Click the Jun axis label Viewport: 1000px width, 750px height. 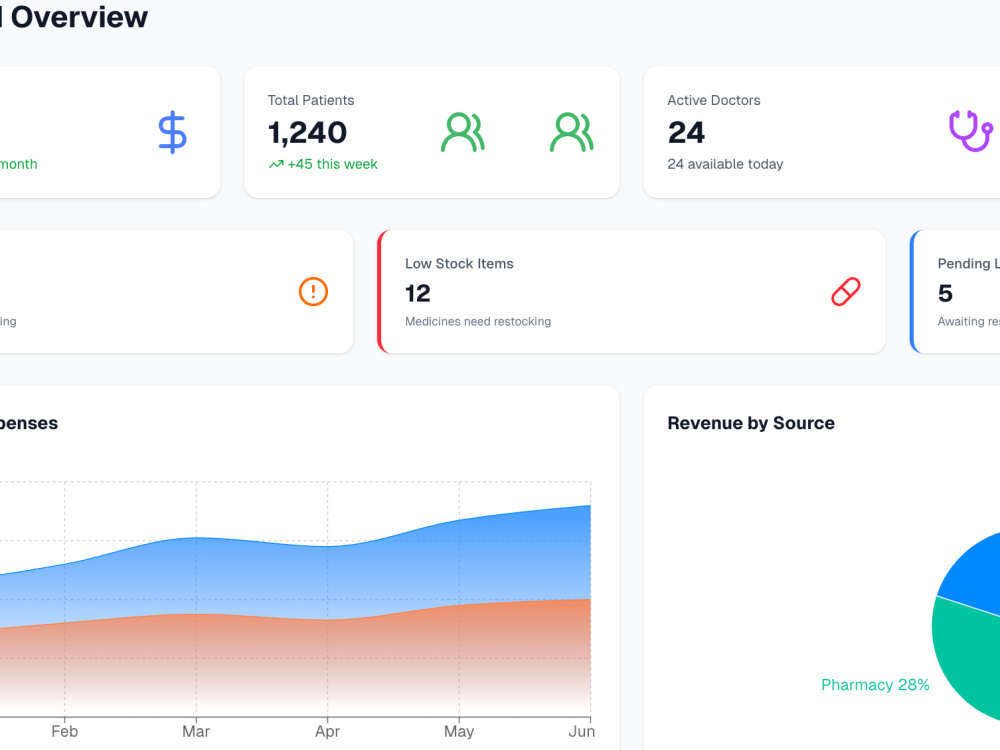coord(581,731)
